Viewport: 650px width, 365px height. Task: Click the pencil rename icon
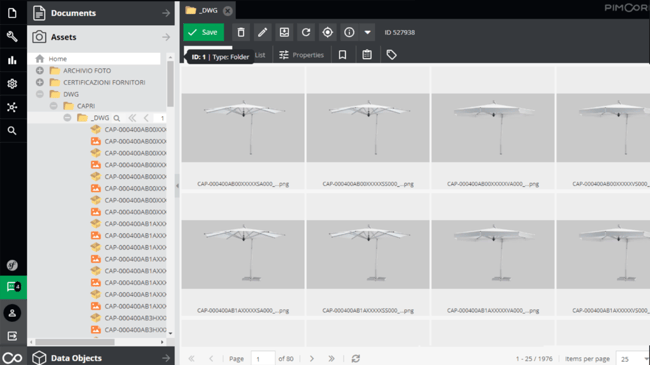262,32
